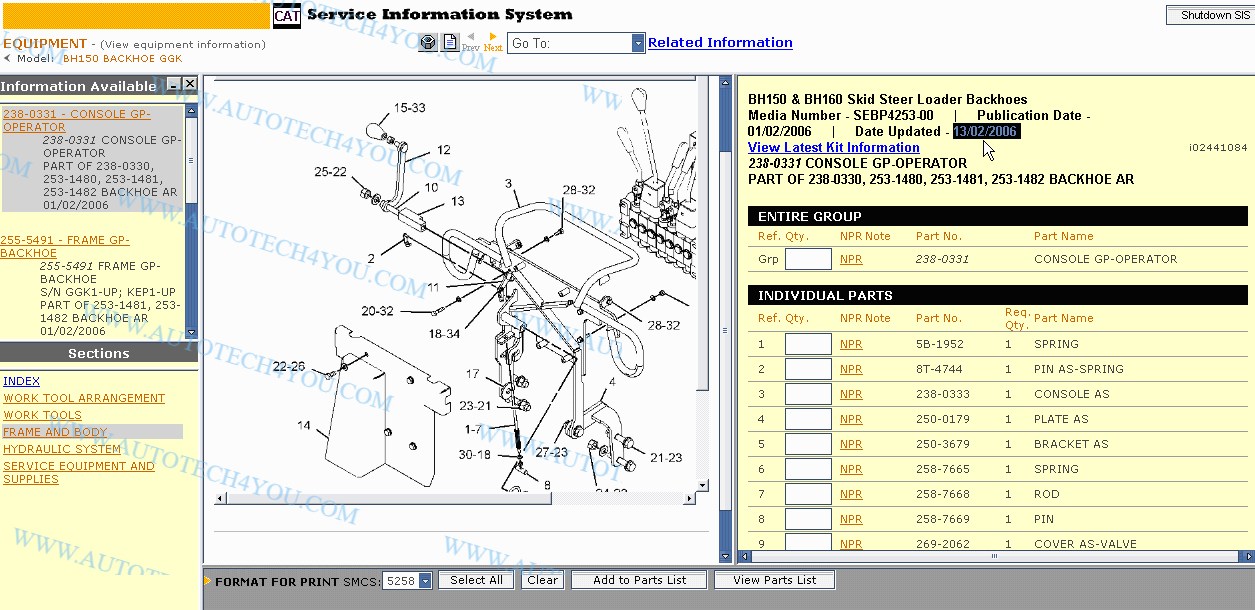Minimize the Information Available panel
1255x610 pixels.
(x=173, y=86)
